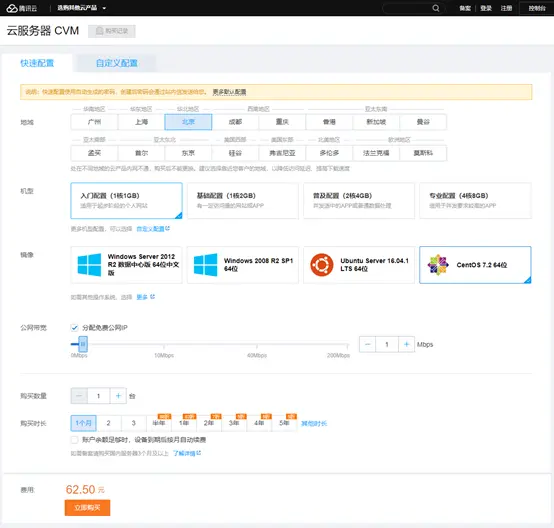The image size is (554, 528).
Task: Select the Ubuntu Server 16.04.1 LTS image
Action: click(359, 265)
